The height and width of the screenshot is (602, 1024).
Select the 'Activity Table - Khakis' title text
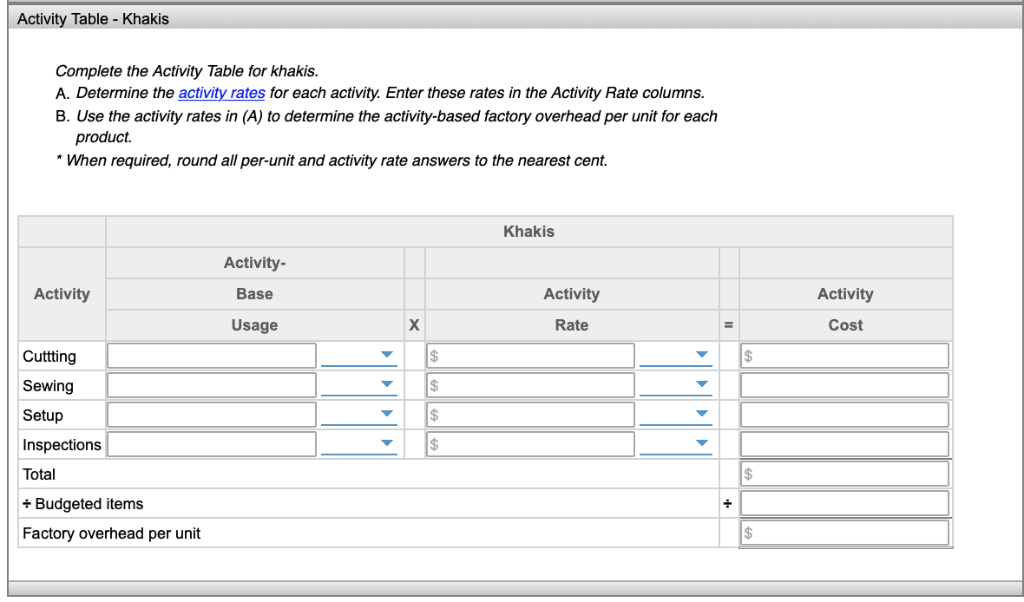pos(93,19)
